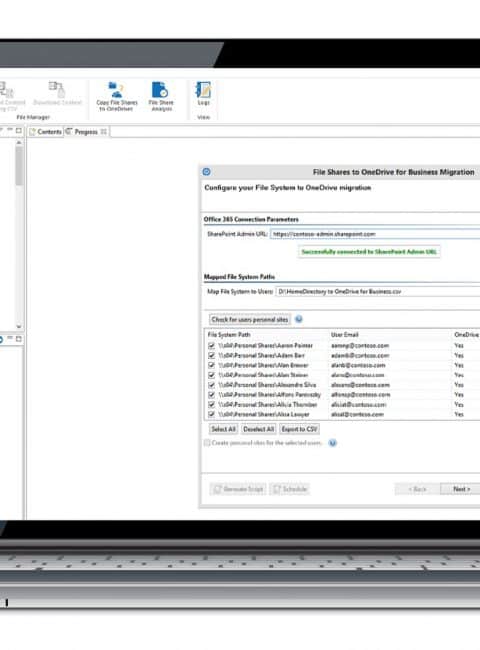Maximize the lower-left panel
Screen dimensions: 480x650
(x=19, y=339)
